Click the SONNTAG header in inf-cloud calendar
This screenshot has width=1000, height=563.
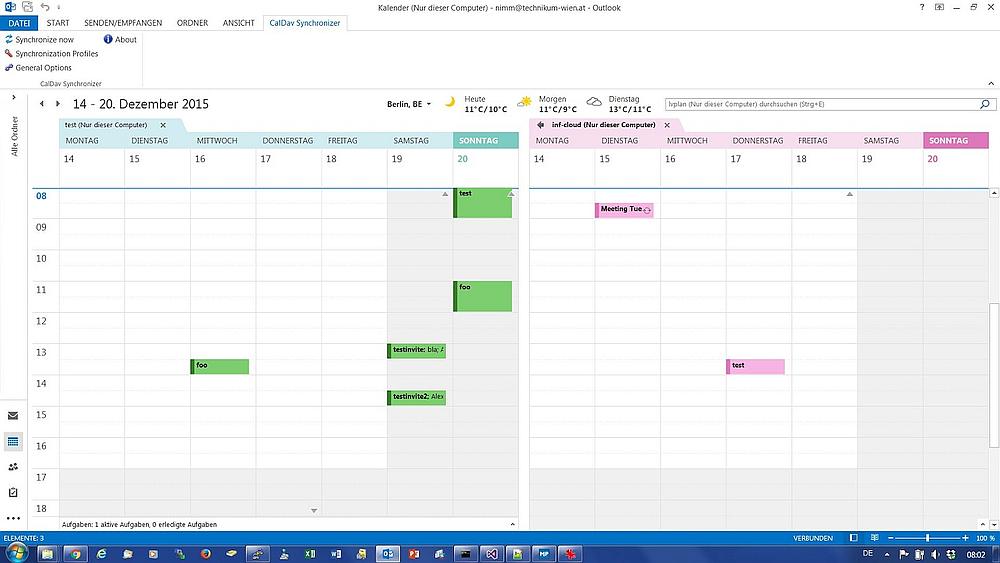click(955, 140)
